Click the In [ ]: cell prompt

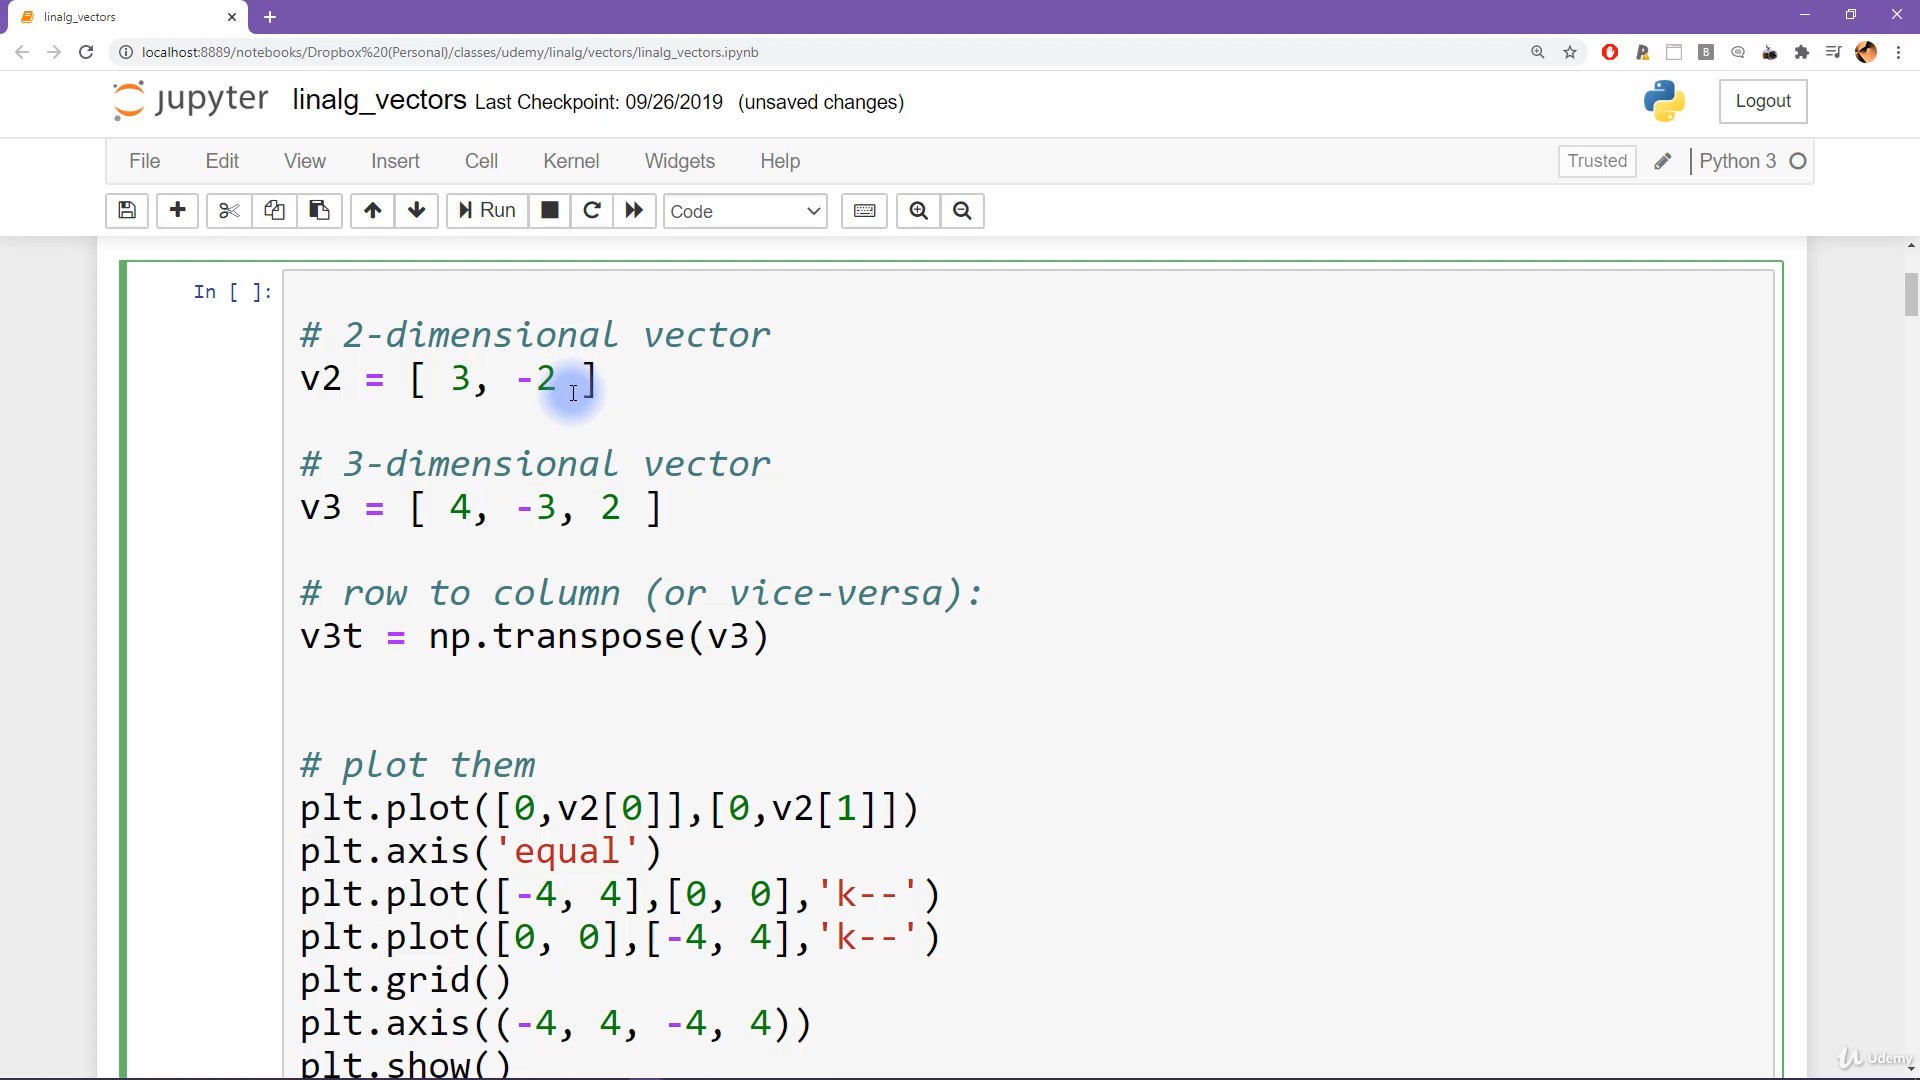pos(233,292)
